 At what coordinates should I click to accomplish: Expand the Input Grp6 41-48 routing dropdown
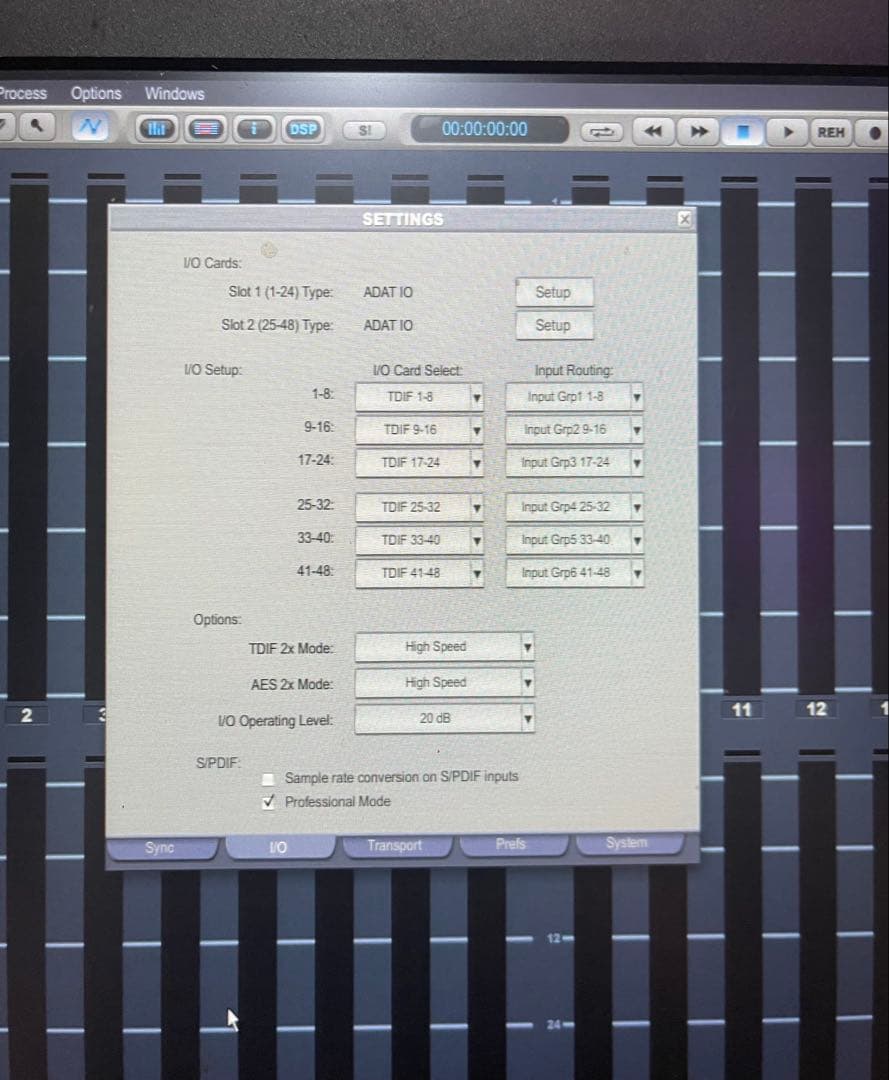pyautogui.click(x=637, y=573)
